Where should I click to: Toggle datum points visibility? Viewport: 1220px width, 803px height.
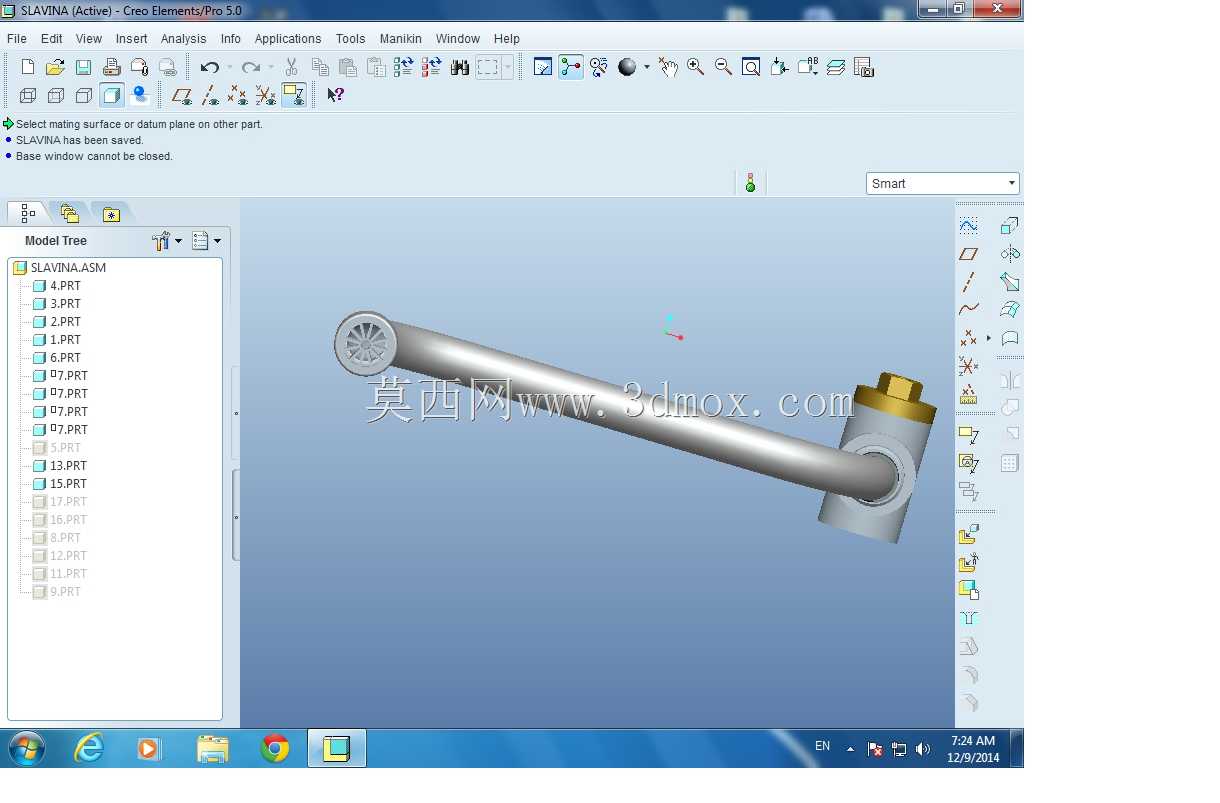coord(237,95)
